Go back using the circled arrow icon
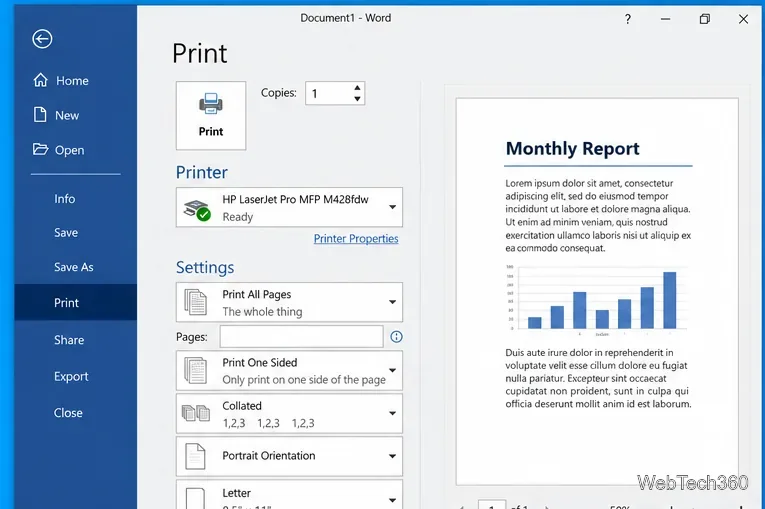 click(42, 39)
